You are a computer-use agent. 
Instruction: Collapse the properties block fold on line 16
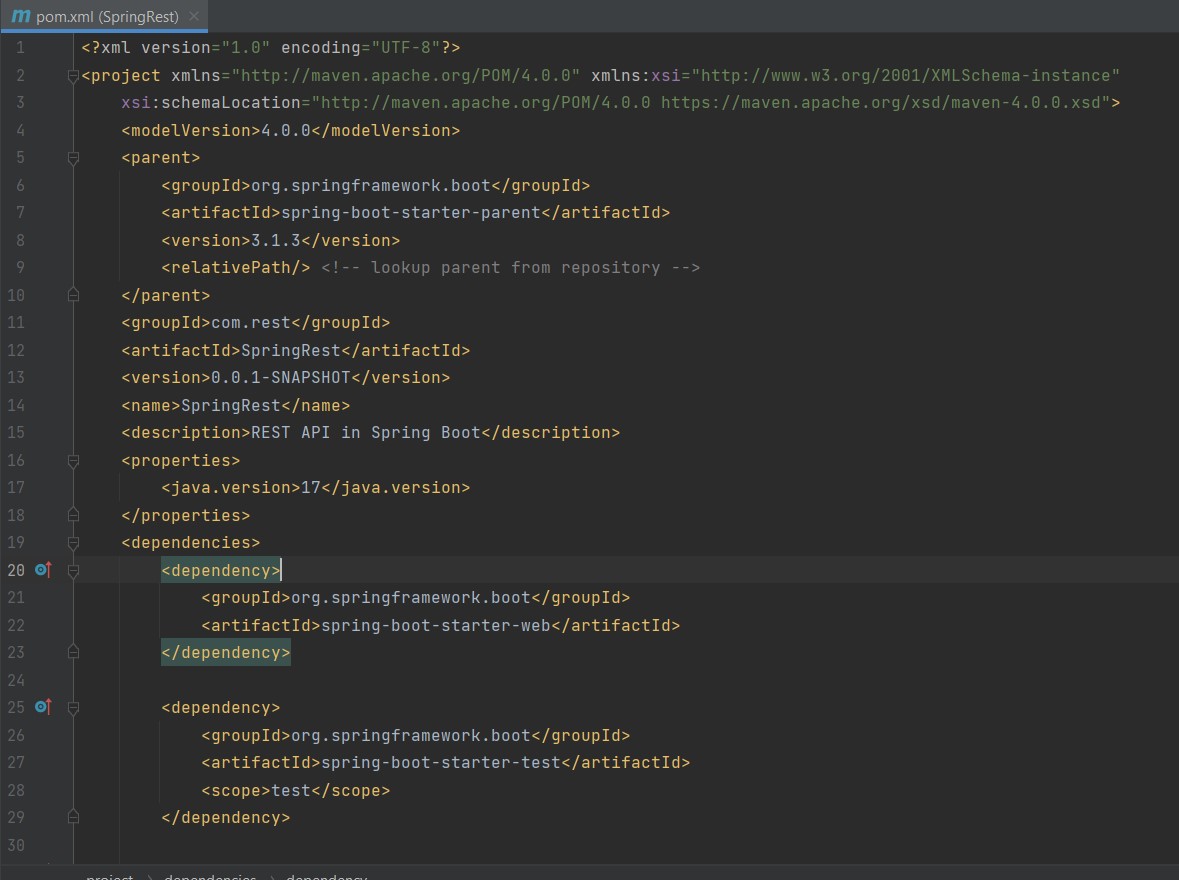coord(73,460)
